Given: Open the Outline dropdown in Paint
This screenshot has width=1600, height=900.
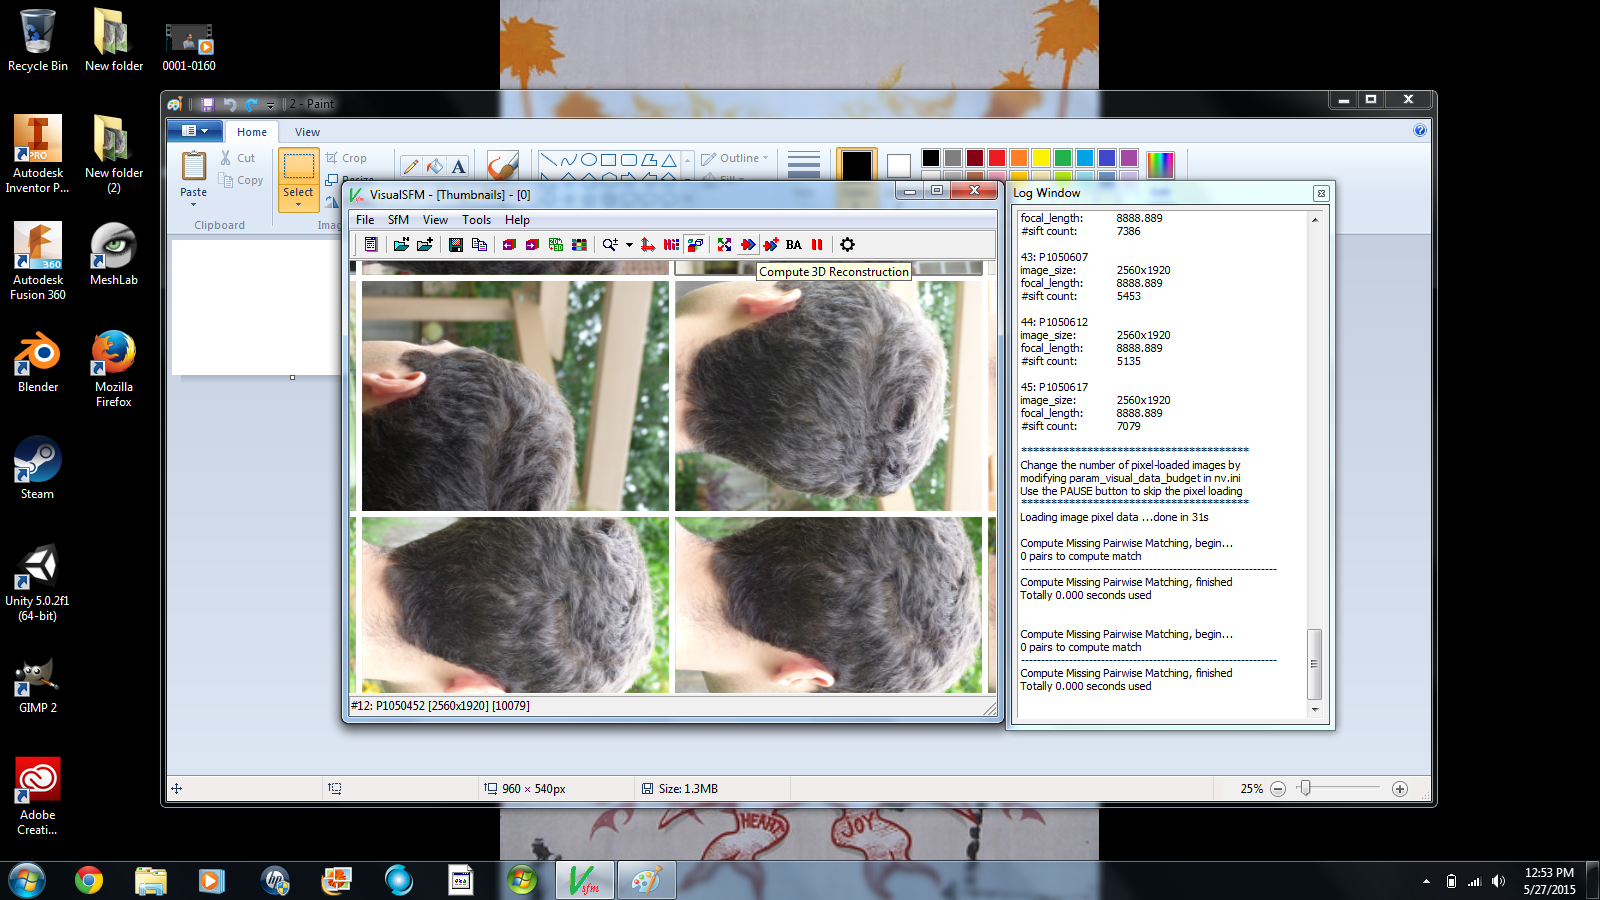Looking at the screenshot, I should point(735,158).
